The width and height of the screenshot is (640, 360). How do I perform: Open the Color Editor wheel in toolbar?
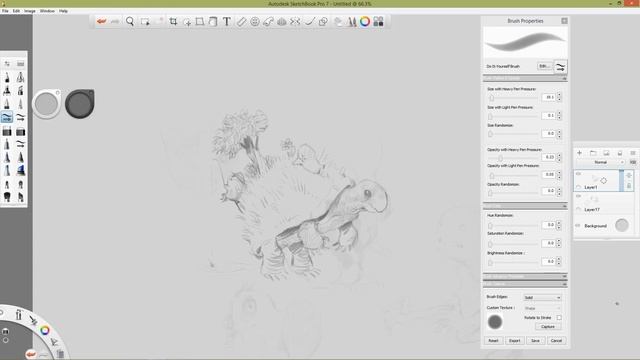(x=365, y=21)
